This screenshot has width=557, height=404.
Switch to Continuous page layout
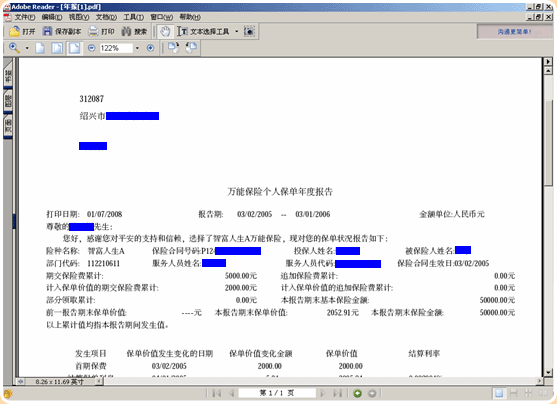(514, 393)
